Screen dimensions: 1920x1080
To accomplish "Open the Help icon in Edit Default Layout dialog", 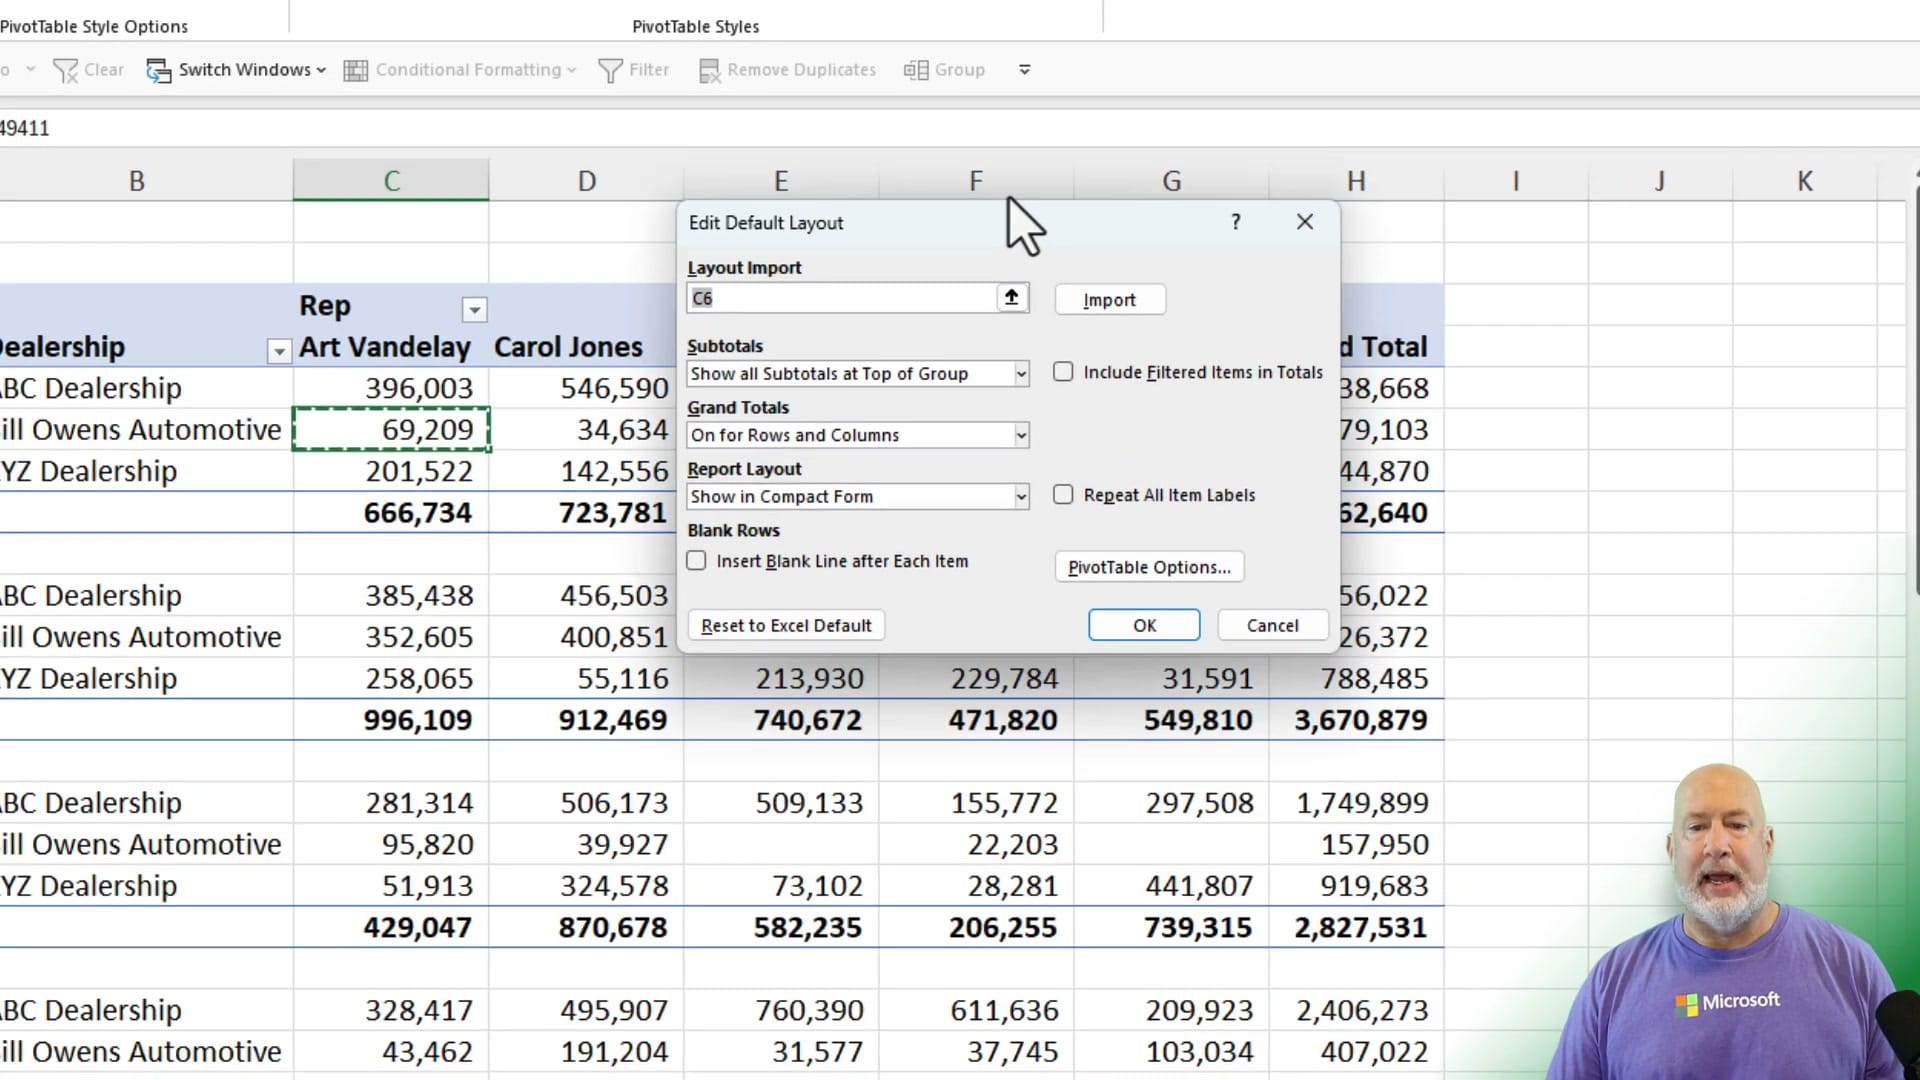I will coord(1235,221).
